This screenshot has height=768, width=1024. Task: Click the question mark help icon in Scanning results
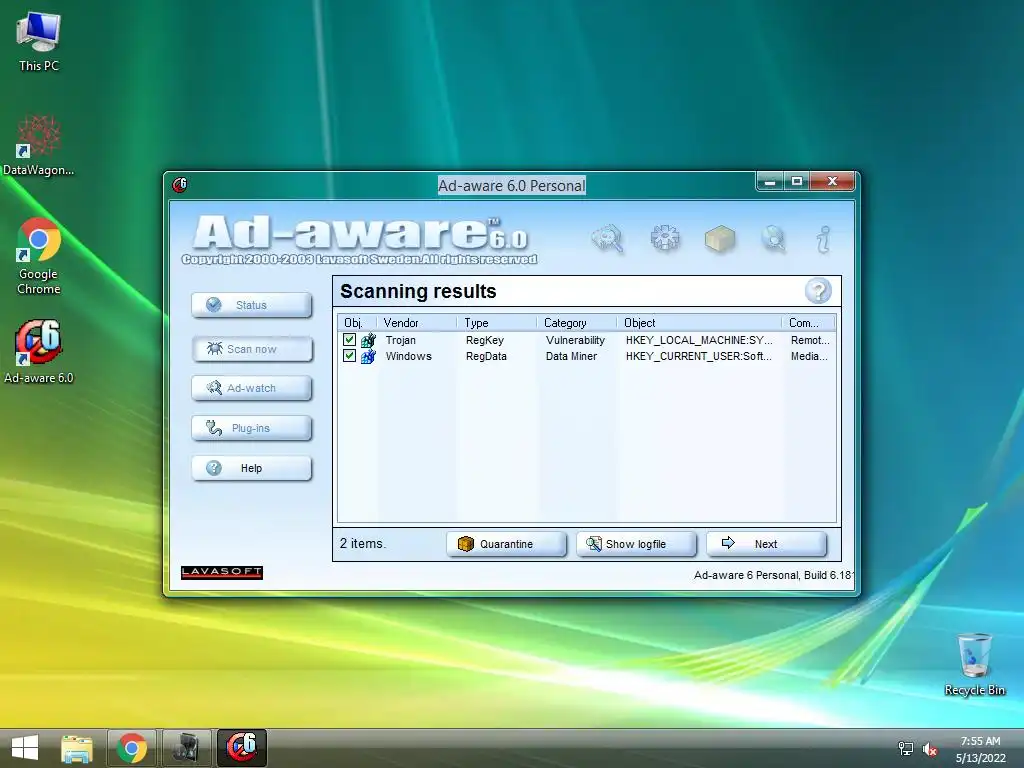pyautogui.click(x=818, y=291)
